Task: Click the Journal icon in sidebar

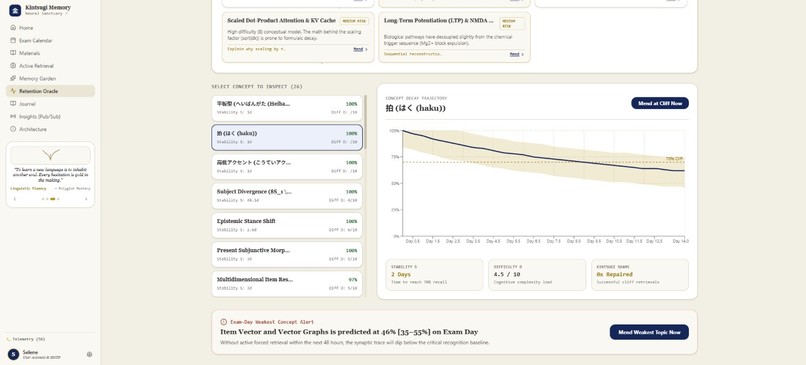Action: pyautogui.click(x=13, y=104)
